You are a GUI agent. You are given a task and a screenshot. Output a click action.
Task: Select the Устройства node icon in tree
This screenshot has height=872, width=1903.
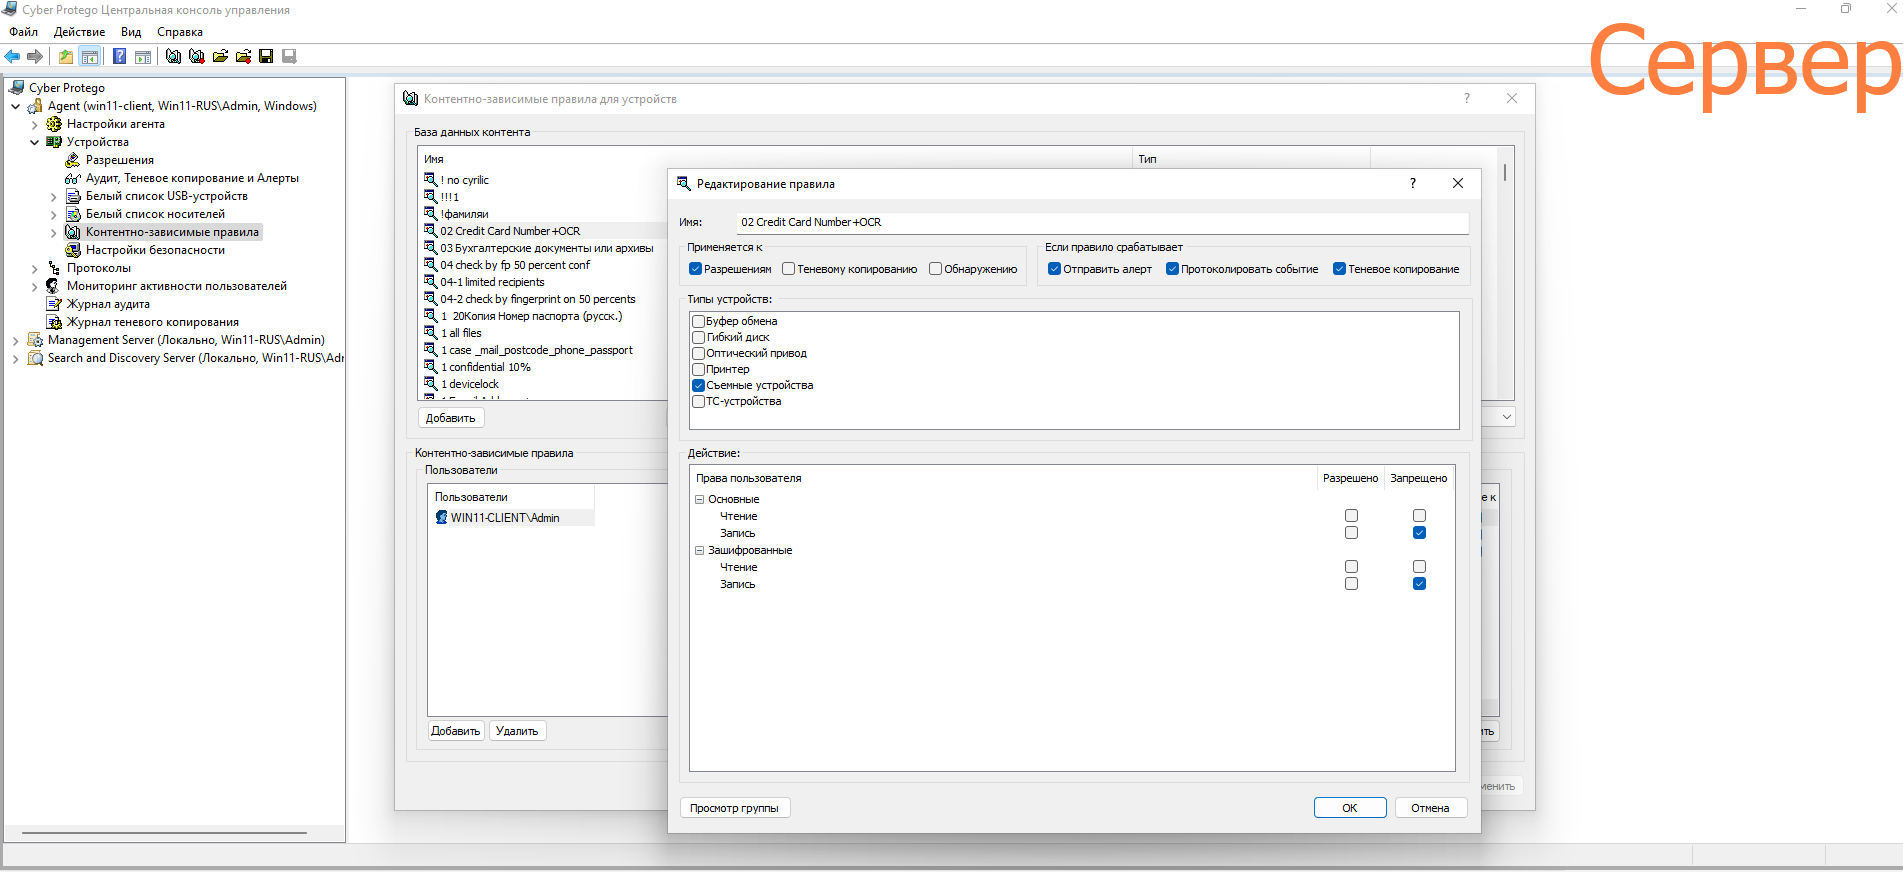[x=54, y=142]
